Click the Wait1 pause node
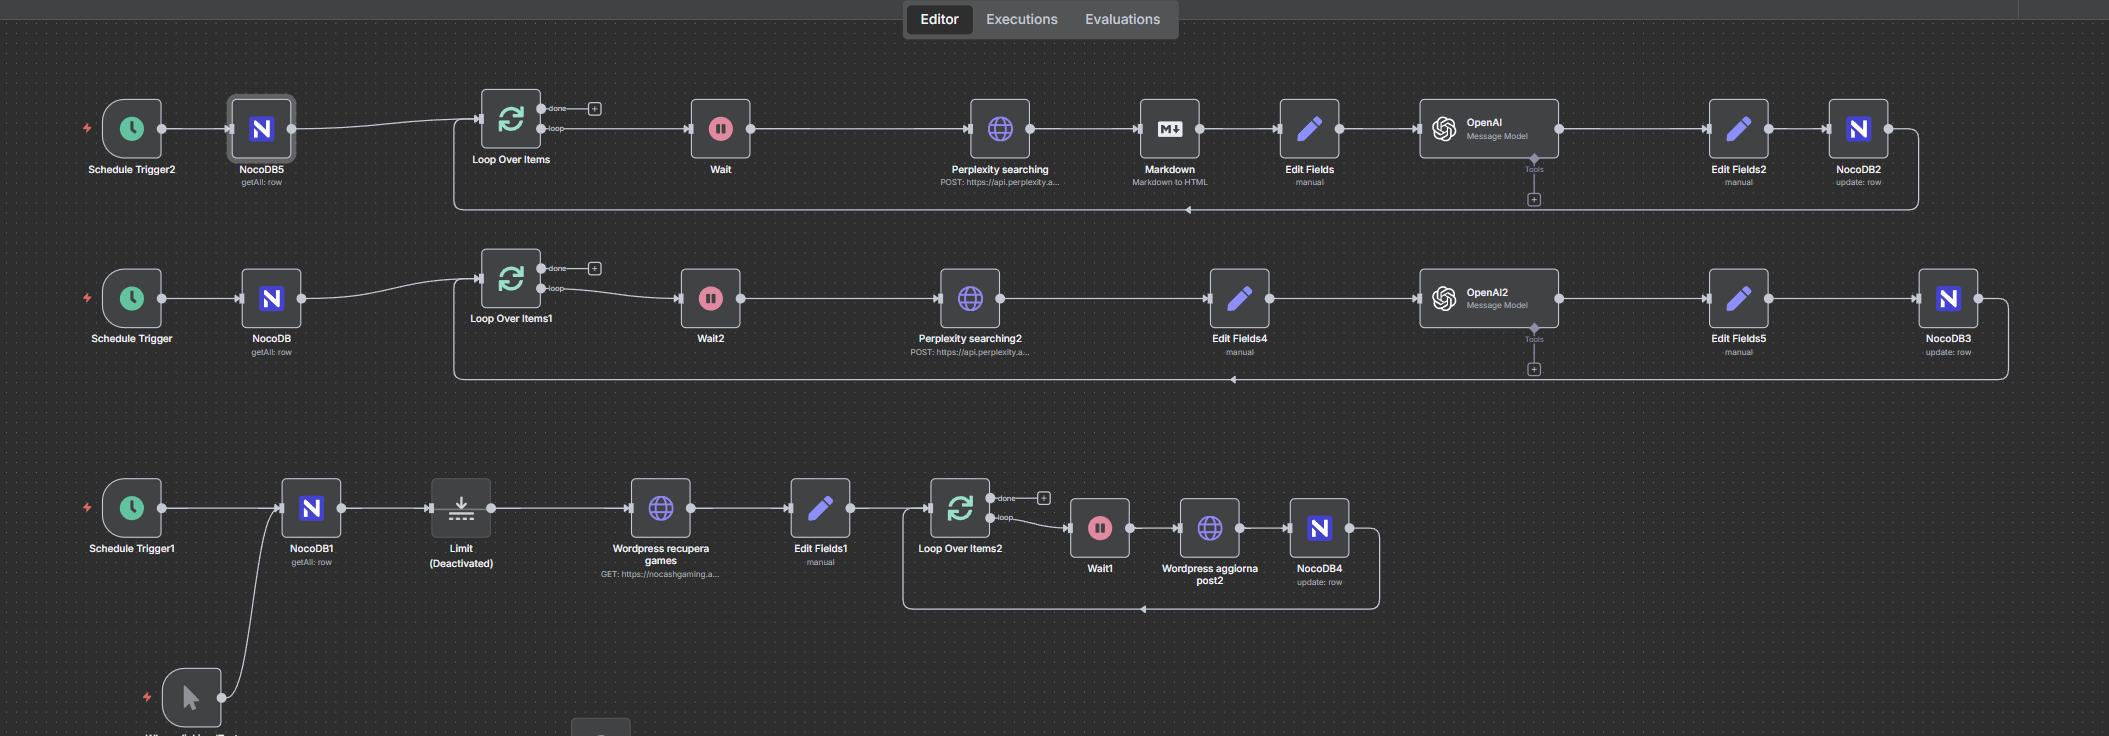This screenshot has width=2109, height=736. coord(1099,528)
